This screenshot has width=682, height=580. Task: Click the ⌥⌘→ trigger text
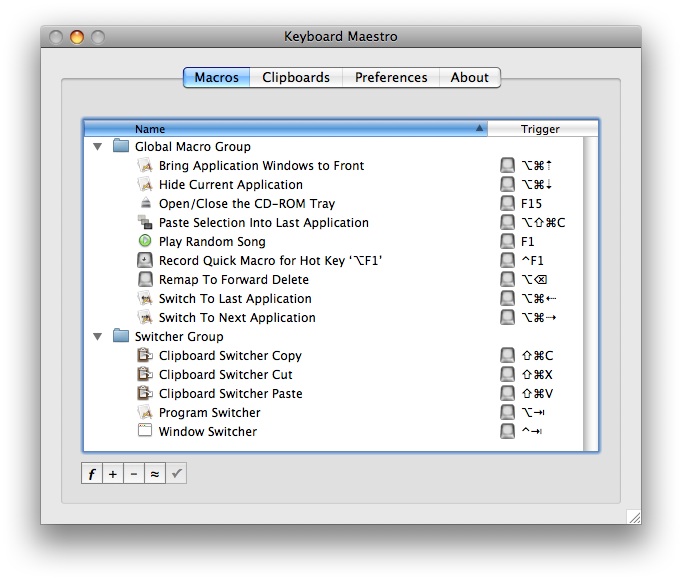click(x=539, y=317)
